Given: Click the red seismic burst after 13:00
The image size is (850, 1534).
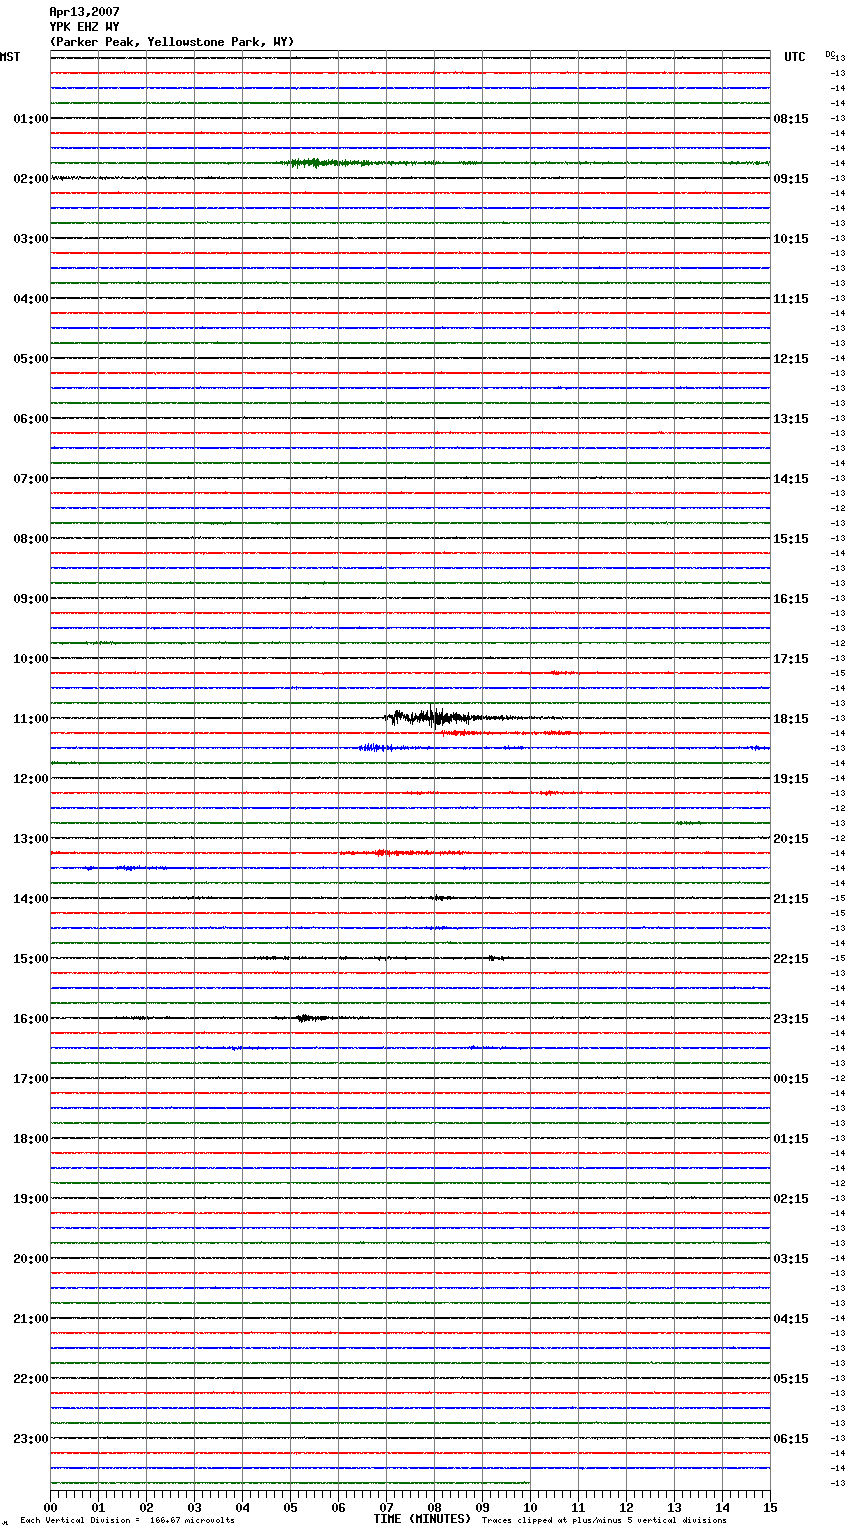Looking at the screenshot, I should tap(400, 853).
